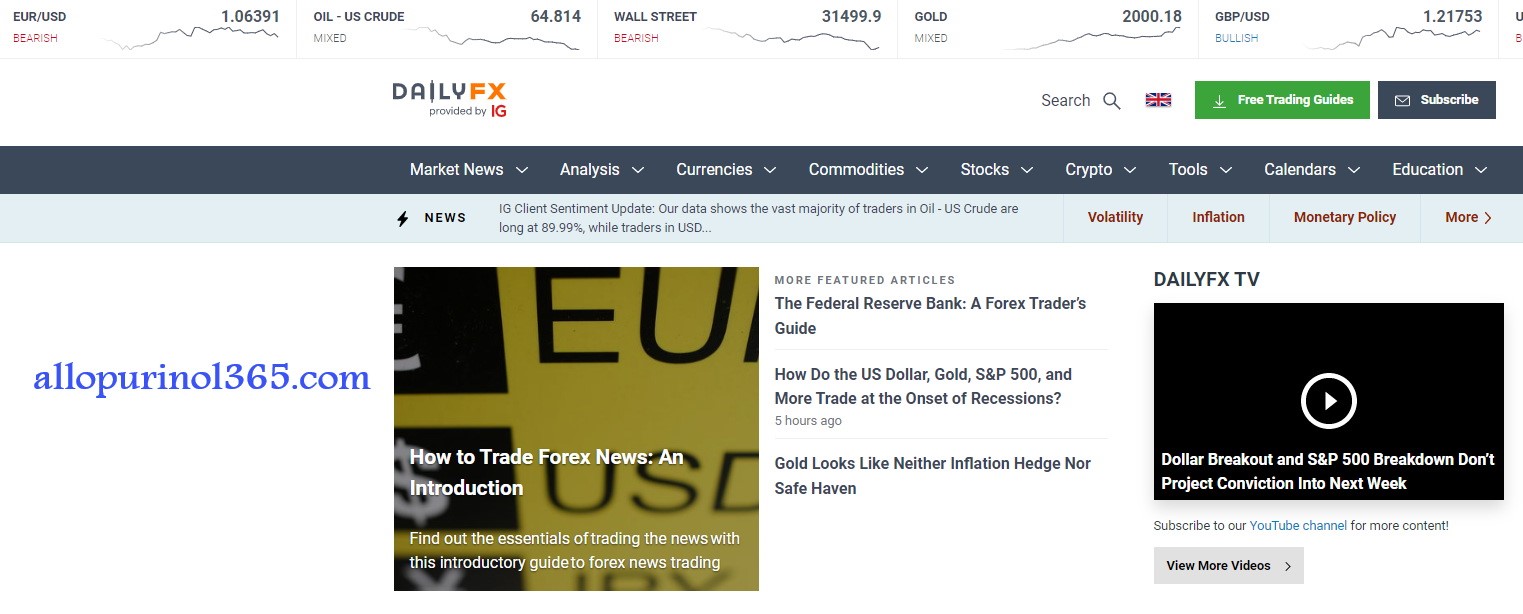1523x614 pixels.
Task: Click the Dollar Breakout video title
Action: pos(1327,471)
